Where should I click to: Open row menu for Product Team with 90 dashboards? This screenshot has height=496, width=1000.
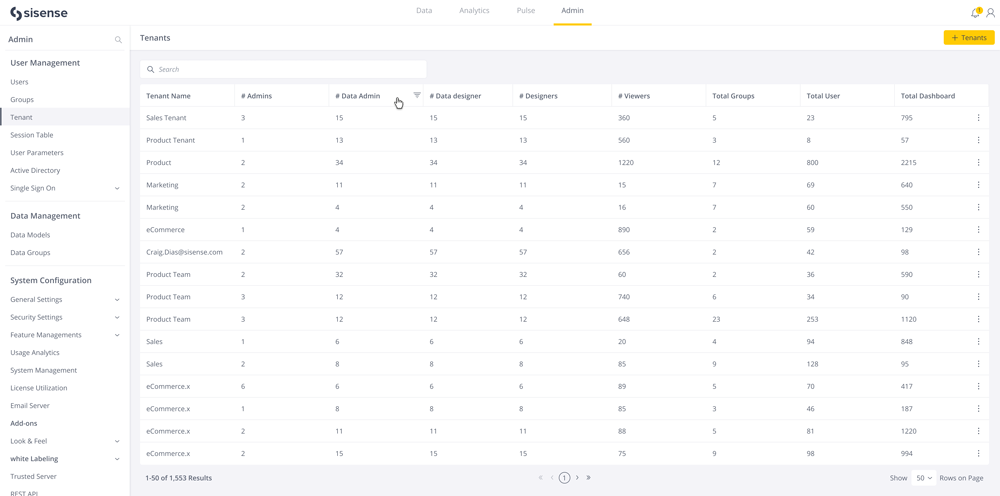pyautogui.click(x=978, y=296)
